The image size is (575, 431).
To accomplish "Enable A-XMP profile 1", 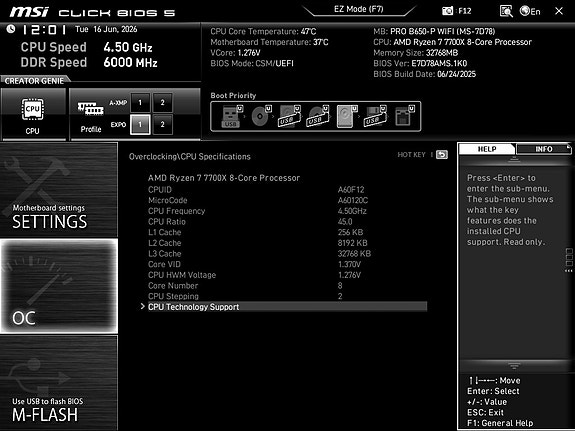I will click(140, 103).
